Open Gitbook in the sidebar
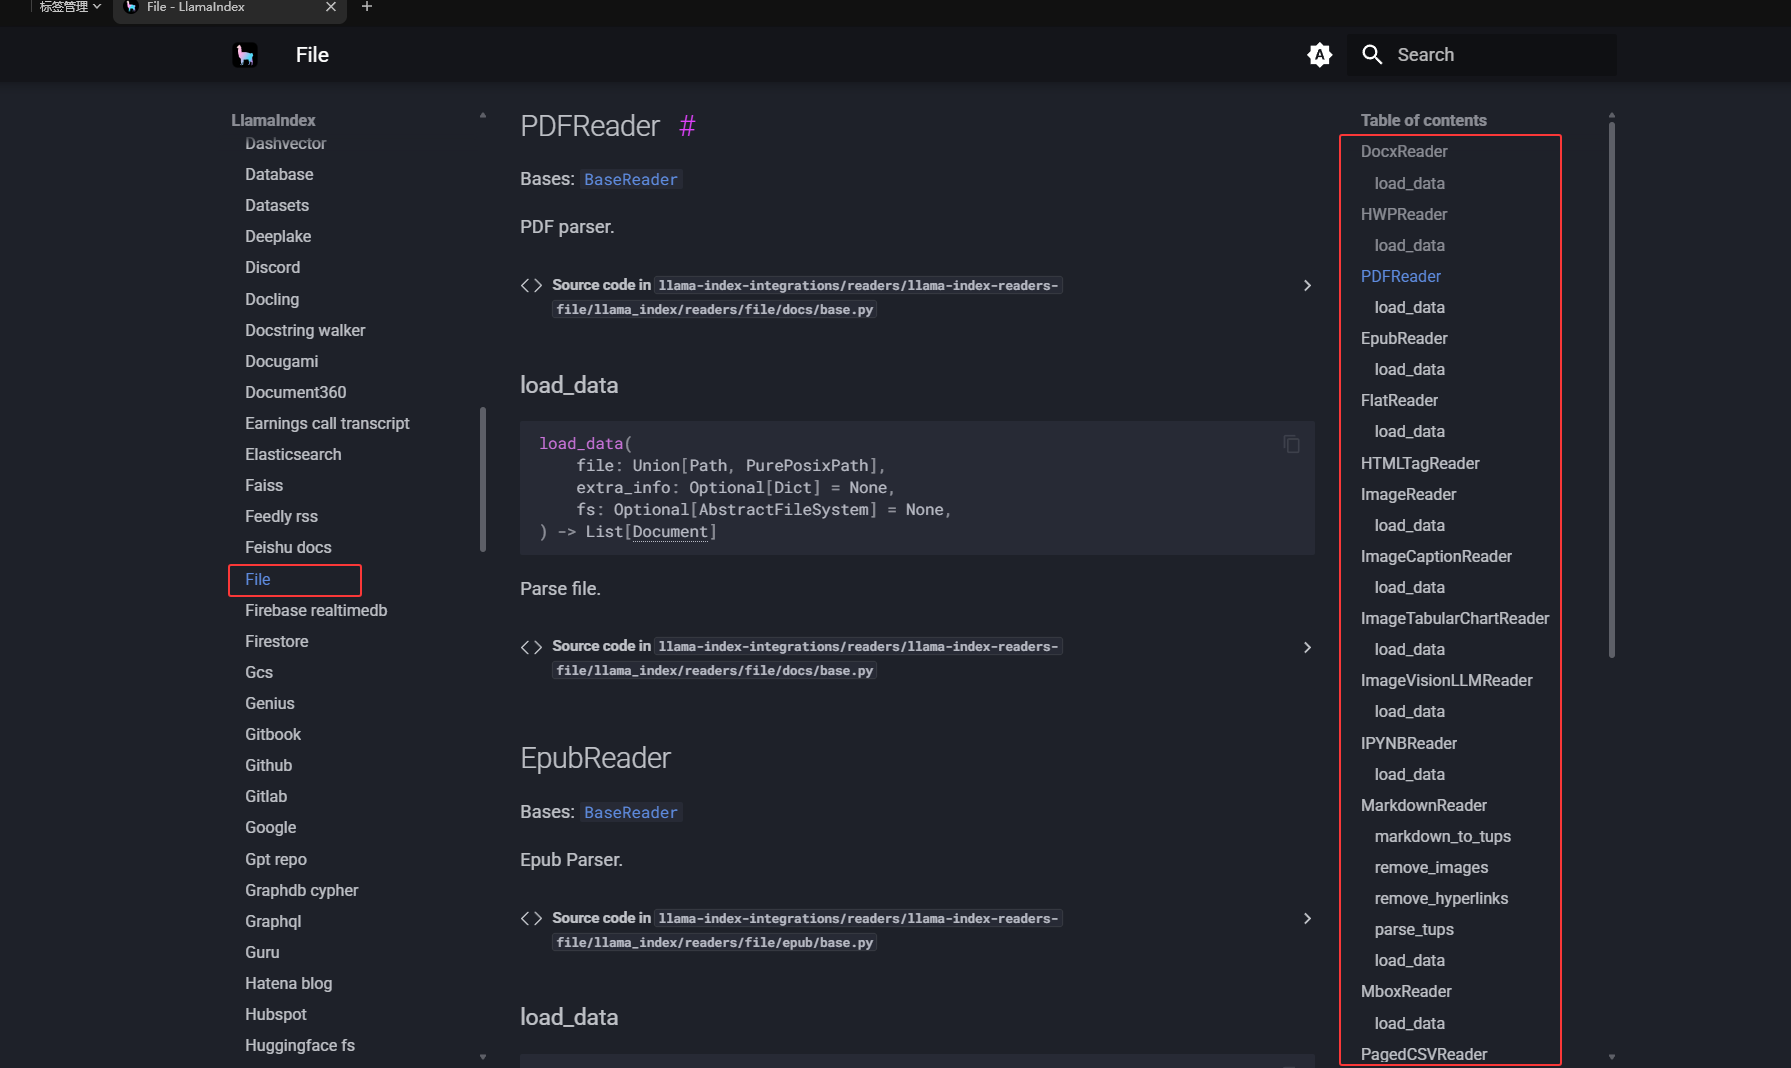This screenshot has width=1791, height=1068. click(x=273, y=734)
